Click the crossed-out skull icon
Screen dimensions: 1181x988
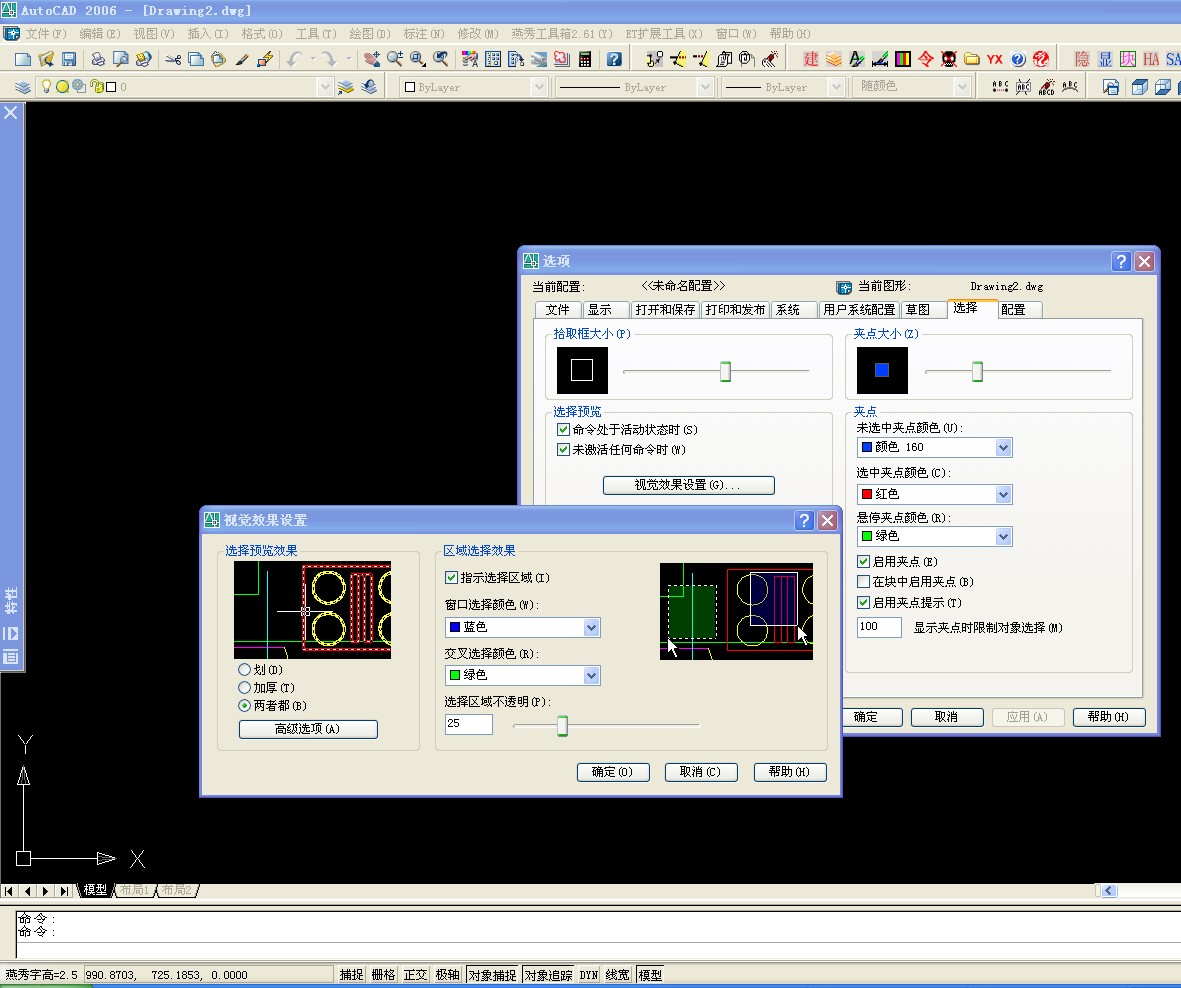tap(949, 59)
